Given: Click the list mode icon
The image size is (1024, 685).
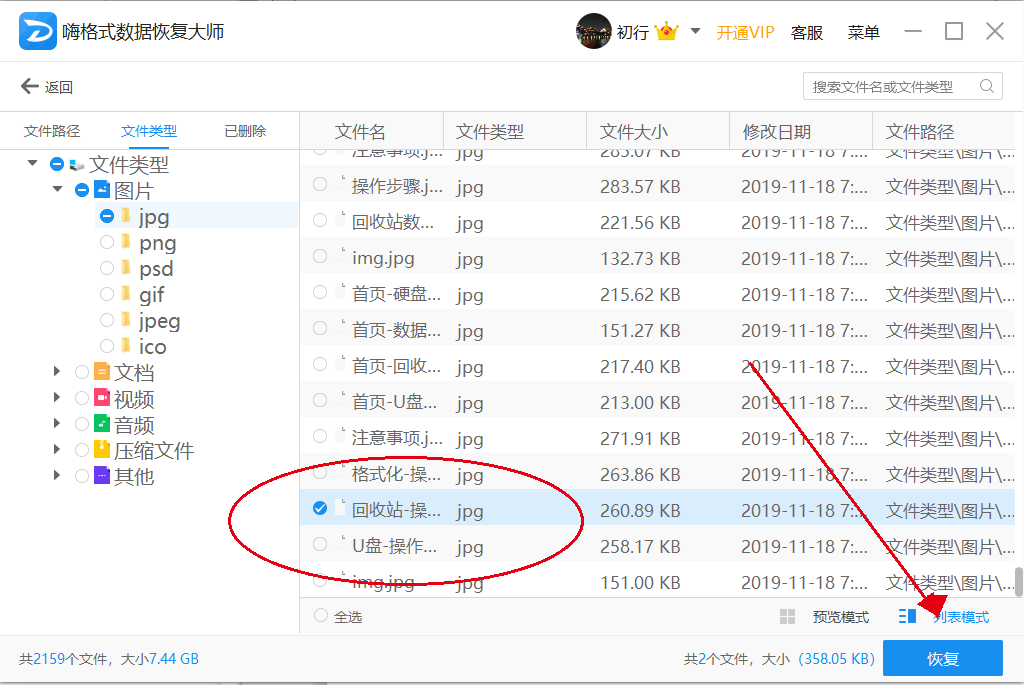Looking at the screenshot, I should pos(907,616).
